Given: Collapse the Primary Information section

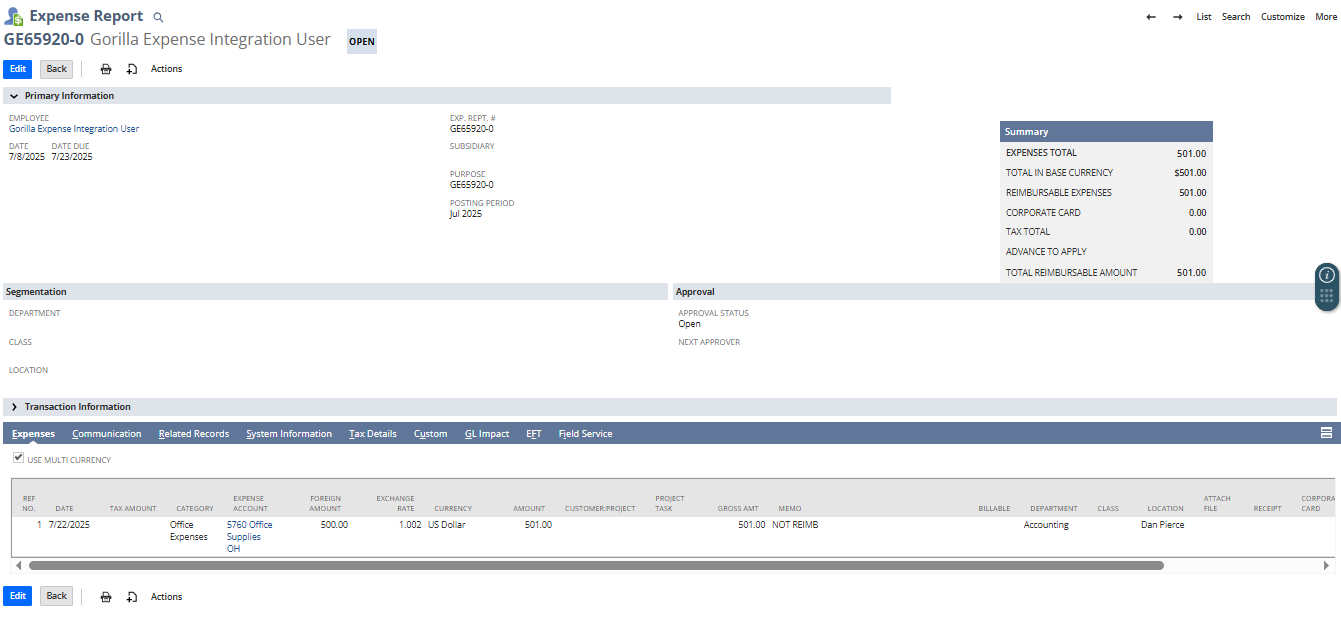Looking at the screenshot, I should tap(14, 96).
